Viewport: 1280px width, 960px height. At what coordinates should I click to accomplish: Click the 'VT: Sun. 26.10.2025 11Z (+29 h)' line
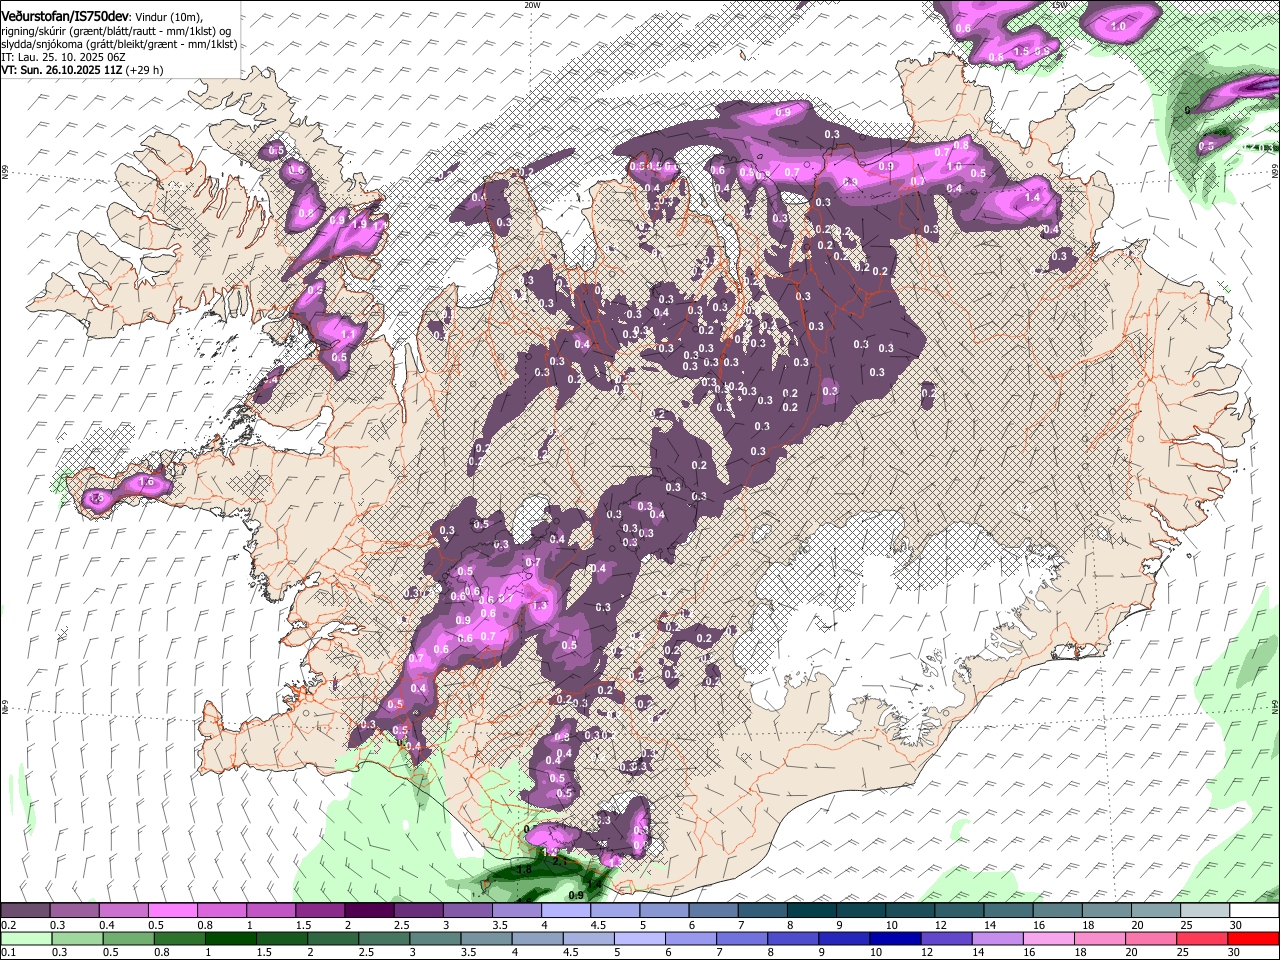point(82,70)
